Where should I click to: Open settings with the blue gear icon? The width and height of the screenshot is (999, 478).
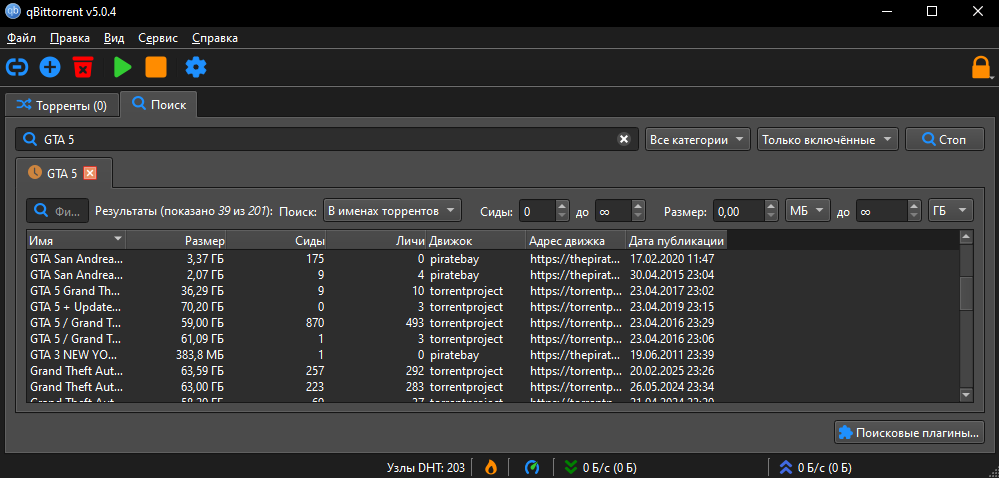[196, 67]
